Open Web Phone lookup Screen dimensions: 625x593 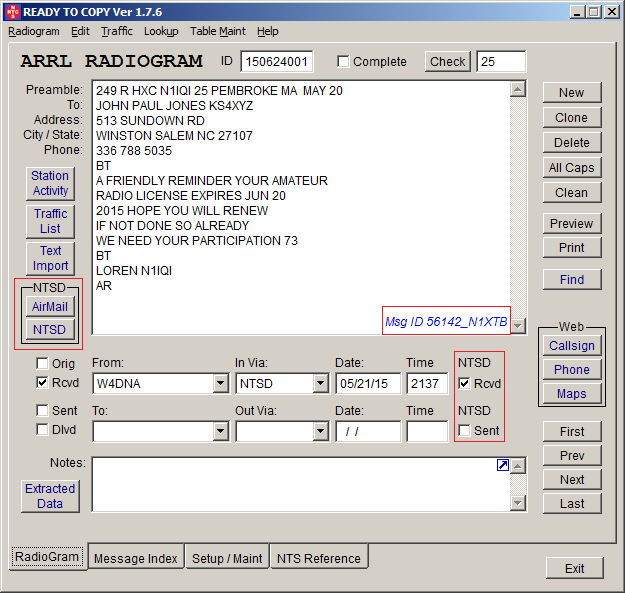(x=572, y=369)
